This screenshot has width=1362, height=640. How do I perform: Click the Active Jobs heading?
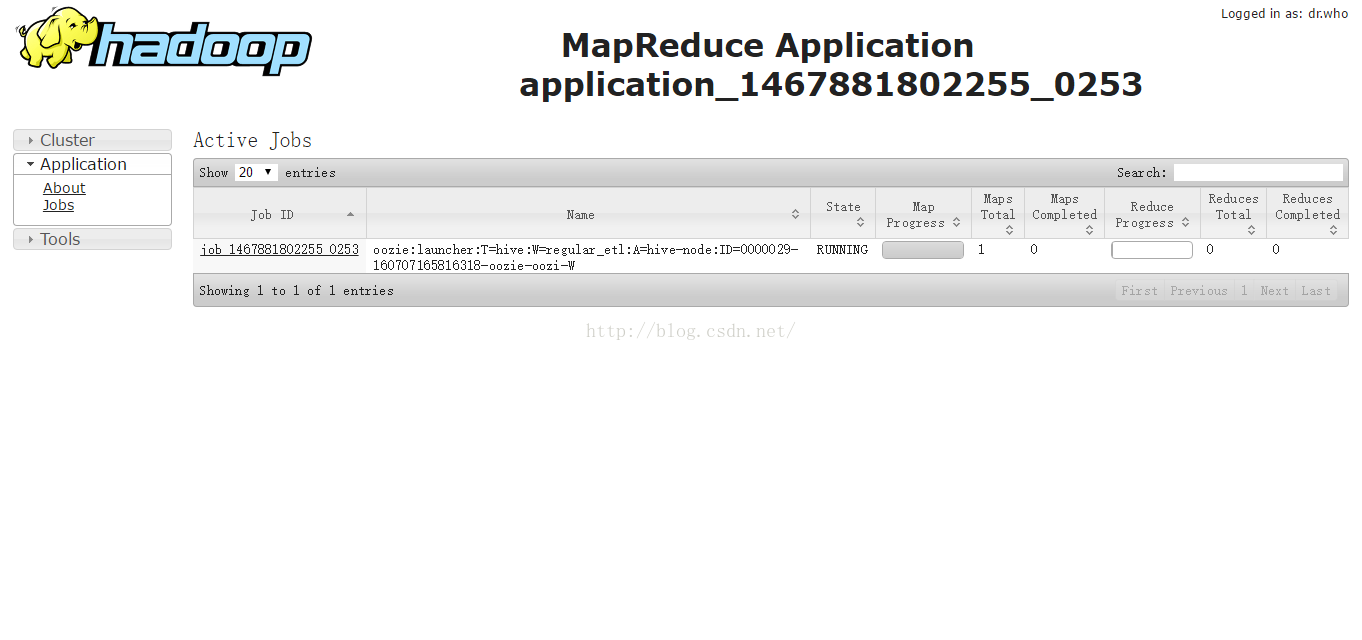click(252, 140)
